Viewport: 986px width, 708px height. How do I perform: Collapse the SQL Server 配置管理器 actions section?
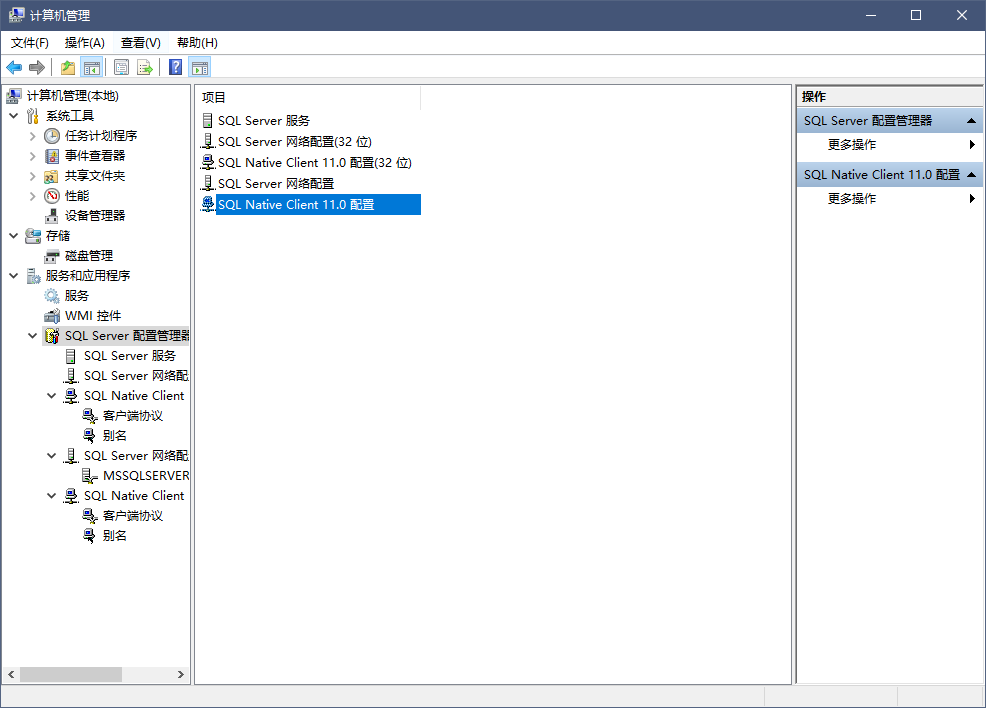coord(971,121)
